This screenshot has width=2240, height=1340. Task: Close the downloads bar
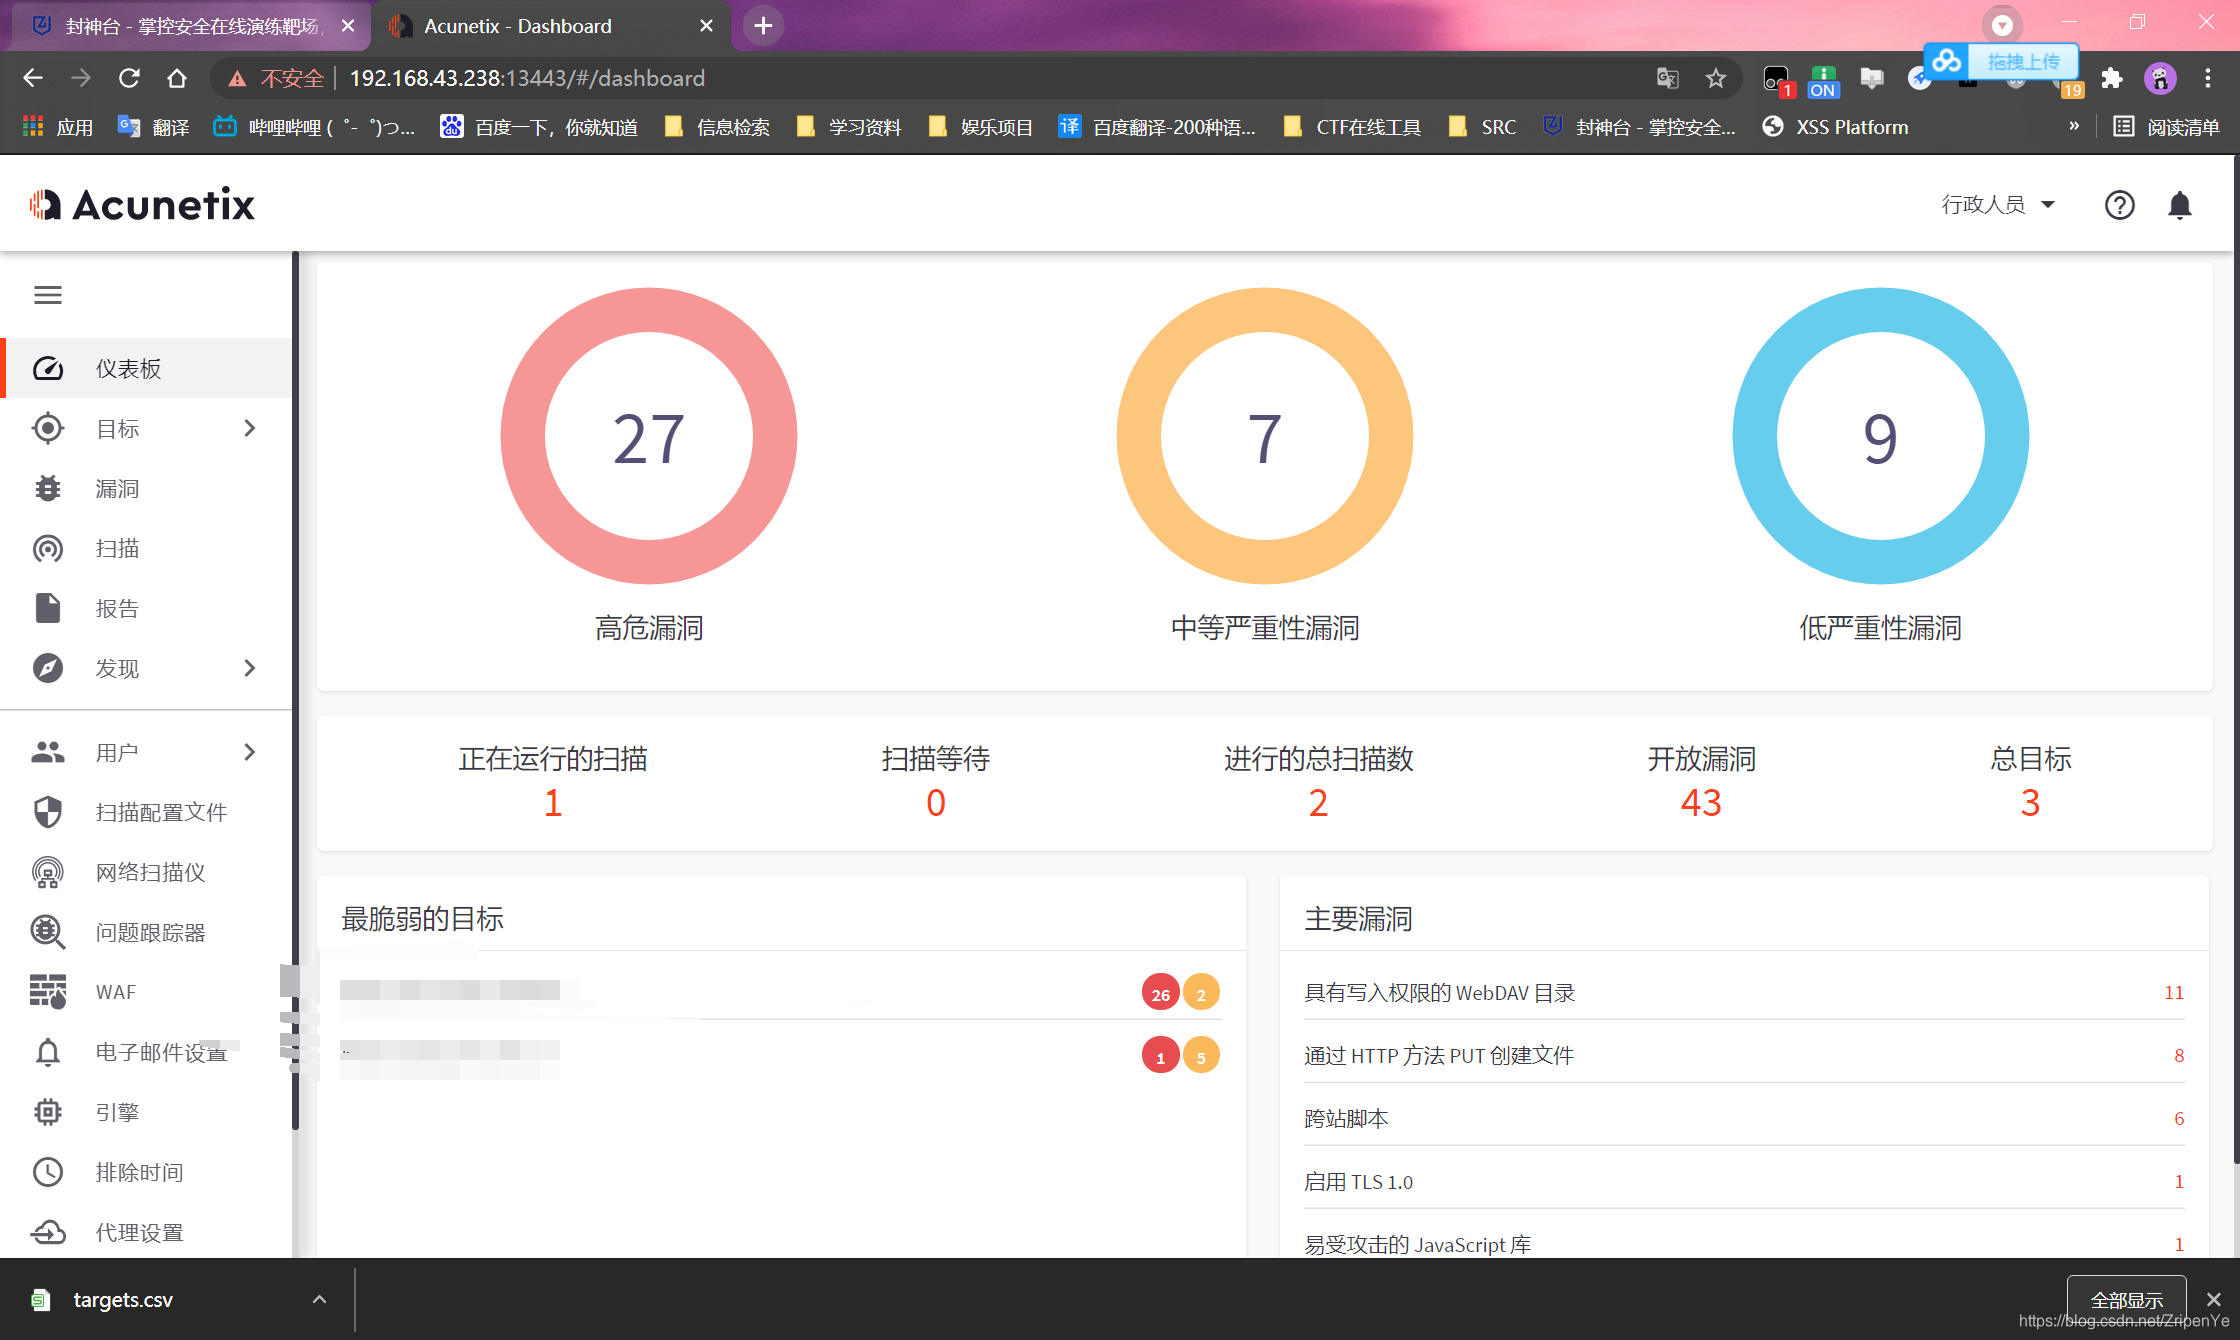tap(2213, 1299)
